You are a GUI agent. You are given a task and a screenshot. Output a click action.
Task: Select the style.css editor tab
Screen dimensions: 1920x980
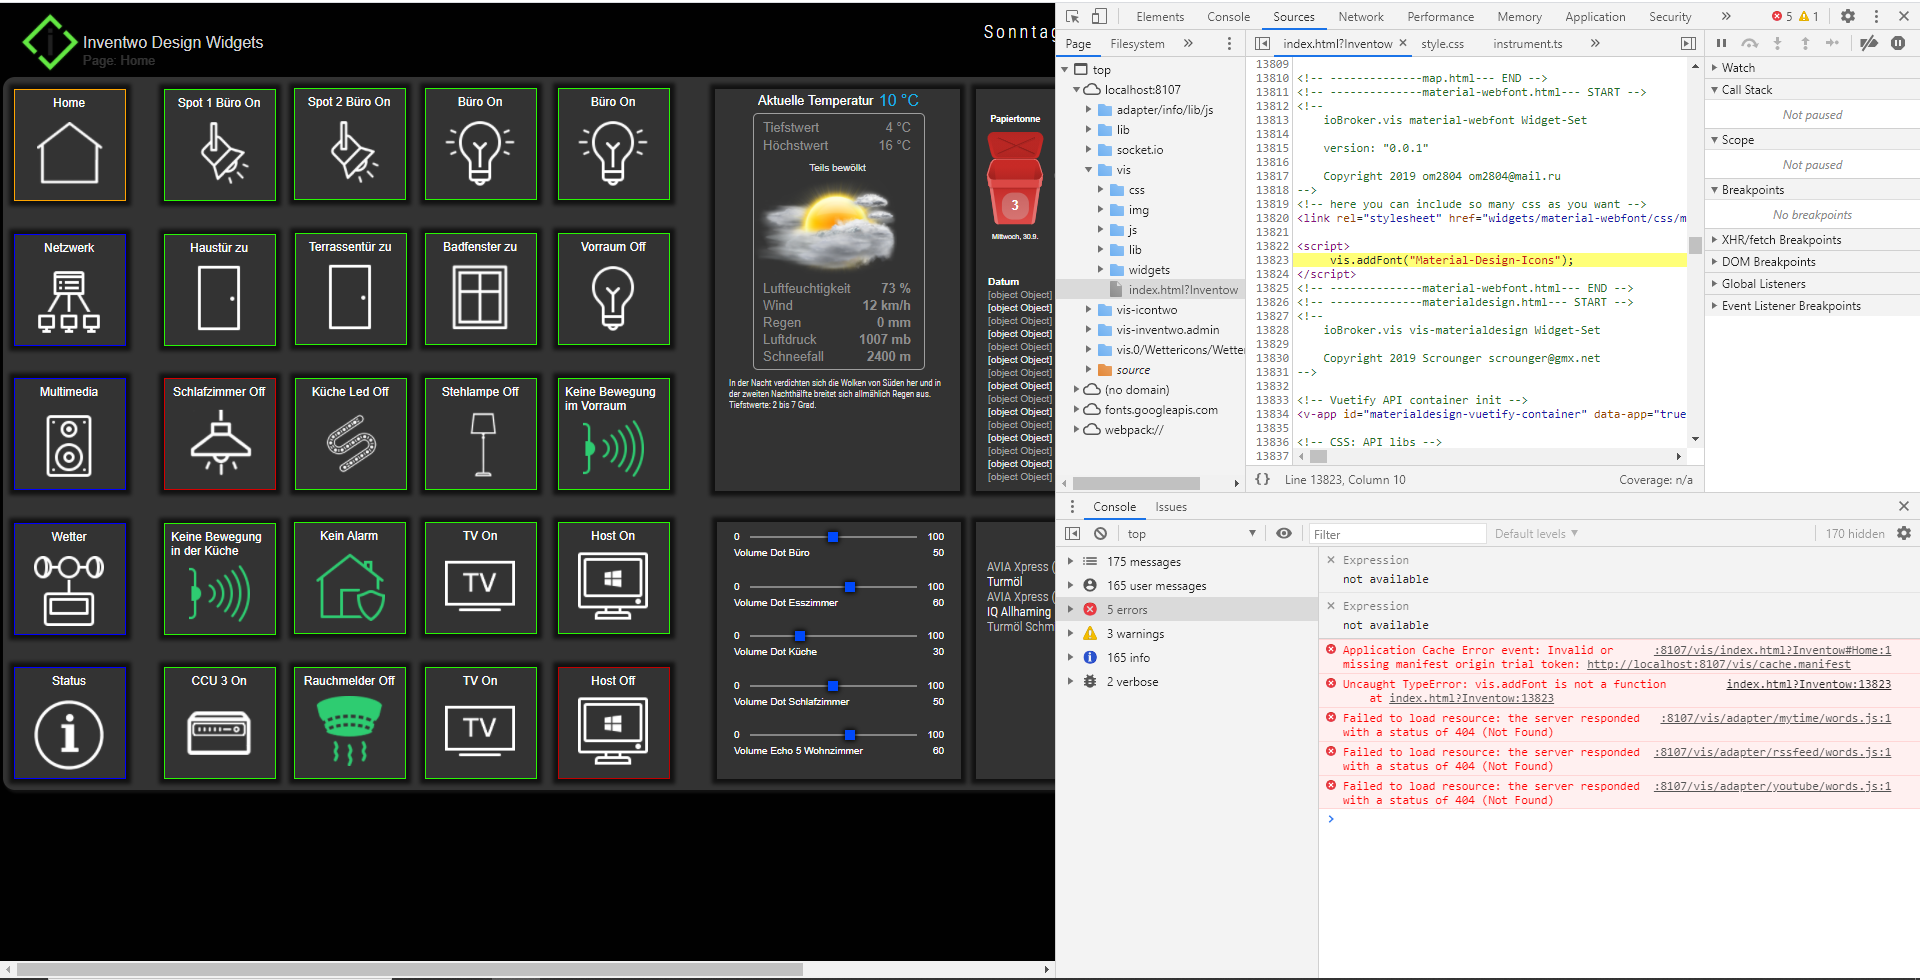(1442, 44)
